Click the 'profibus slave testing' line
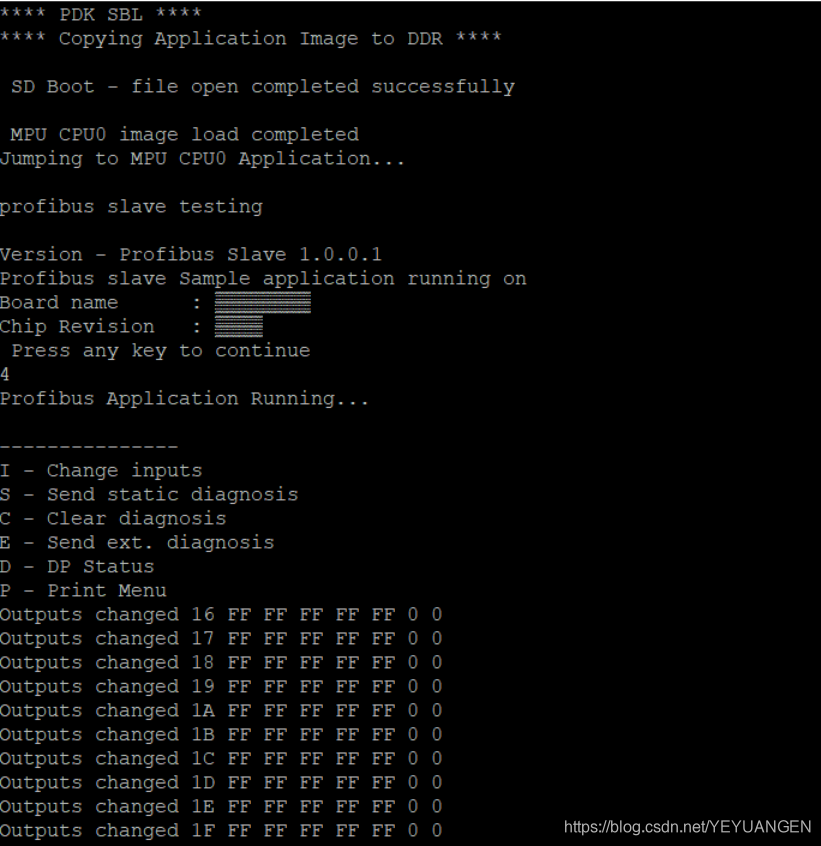Screen dimensions: 821x846 coord(131,206)
